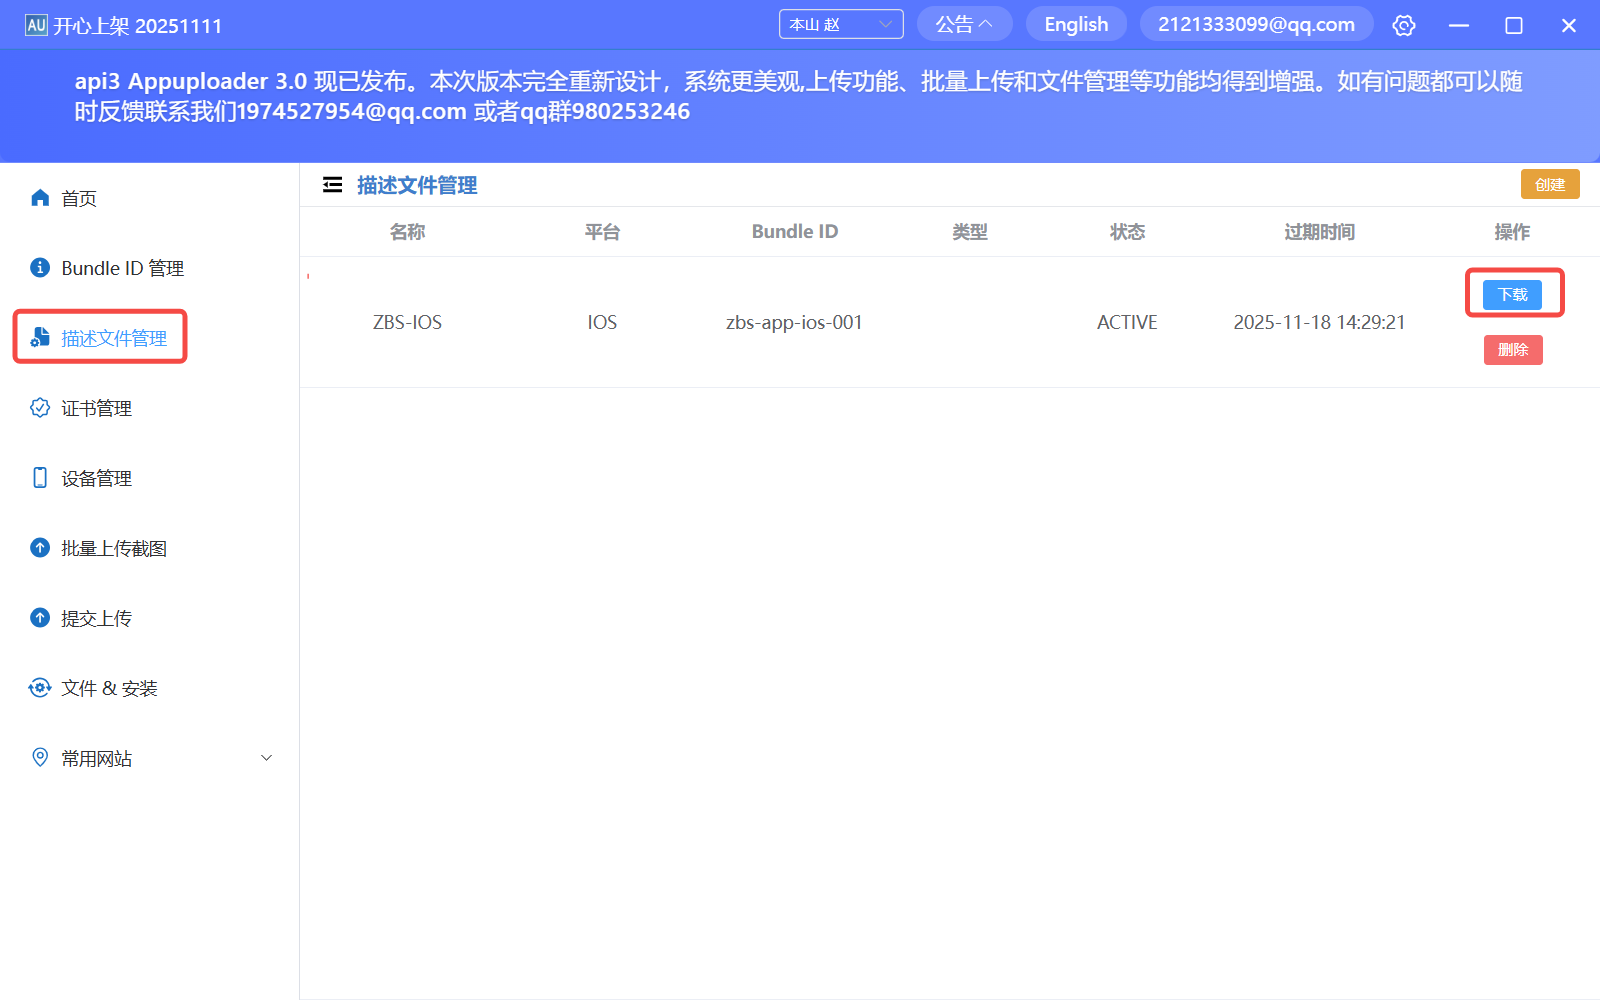Click the list icon beside 描述文件管理 heading
The height and width of the screenshot is (1000, 1600).
click(332, 184)
